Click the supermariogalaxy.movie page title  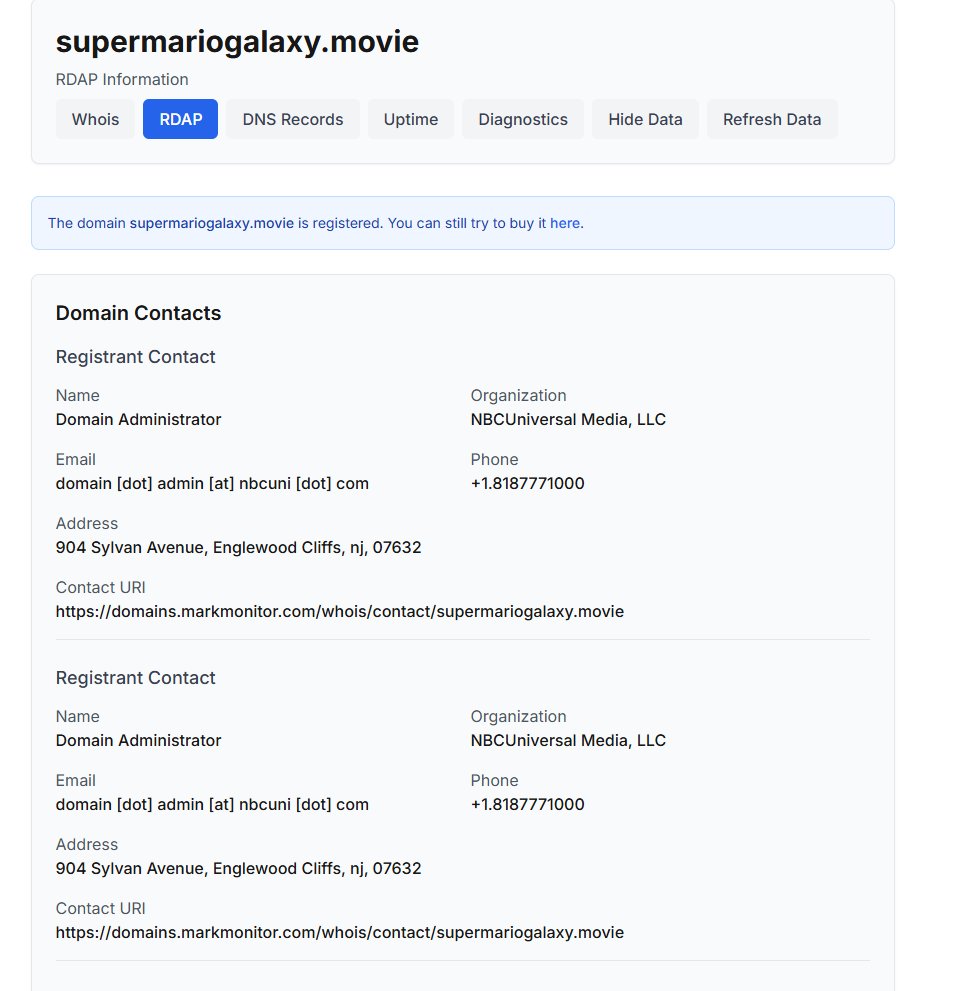[x=237, y=42]
